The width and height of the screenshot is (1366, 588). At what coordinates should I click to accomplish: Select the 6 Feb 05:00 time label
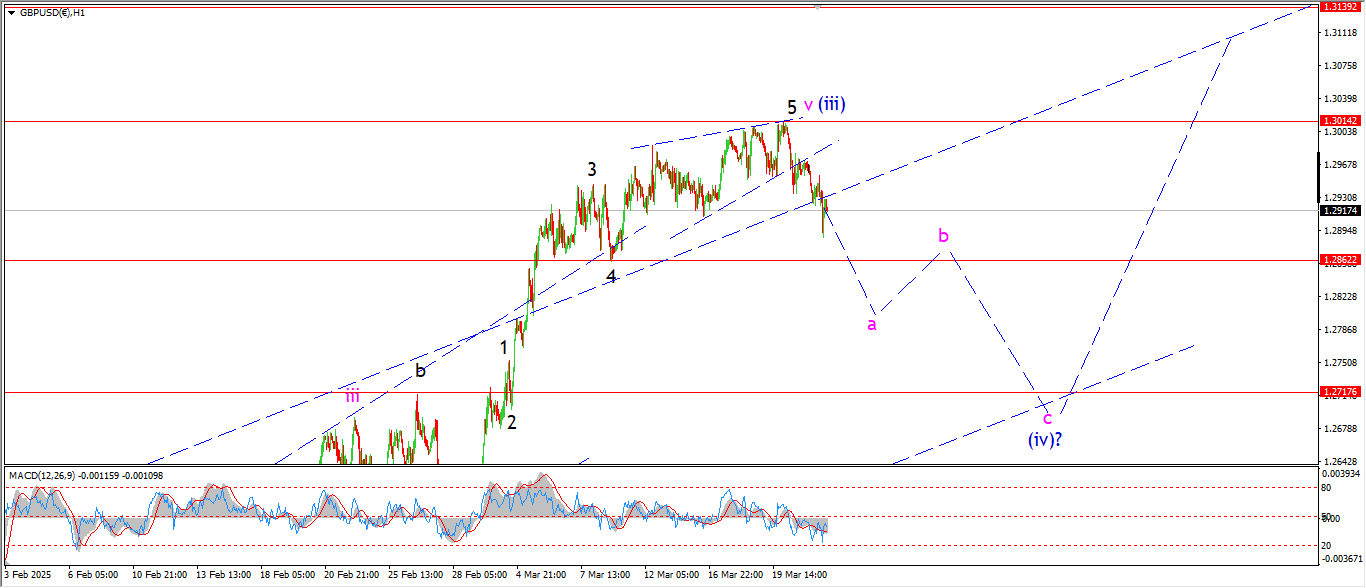[92, 576]
